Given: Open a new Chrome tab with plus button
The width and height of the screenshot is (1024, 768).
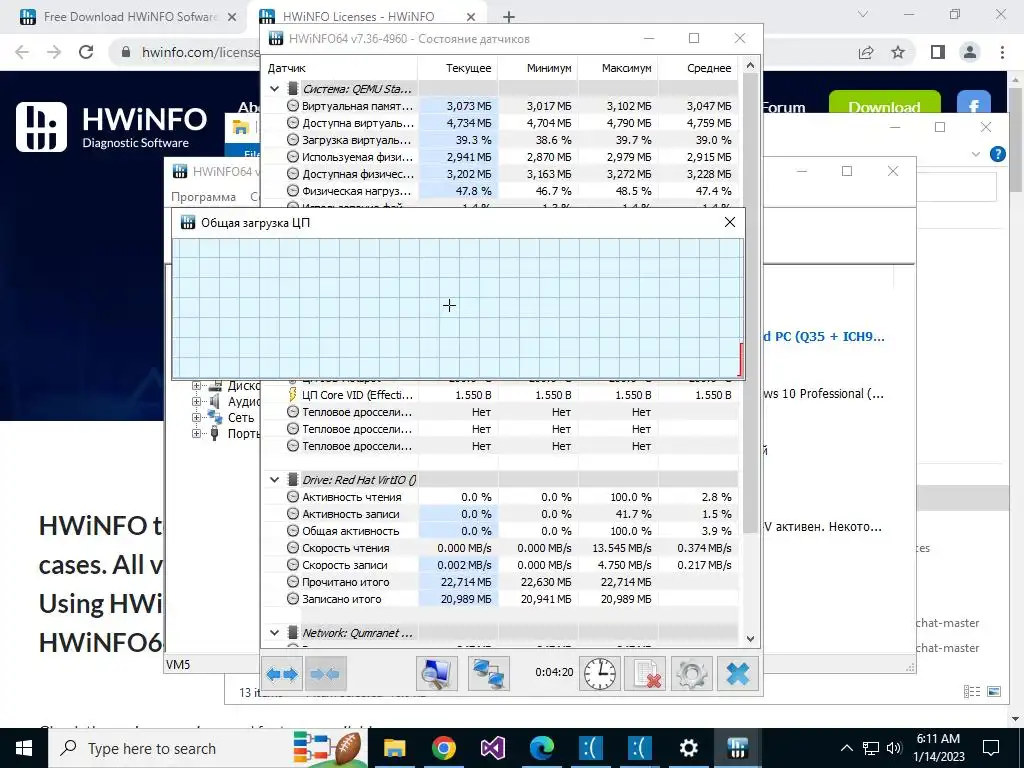Looking at the screenshot, I should (x=509, y=17).
